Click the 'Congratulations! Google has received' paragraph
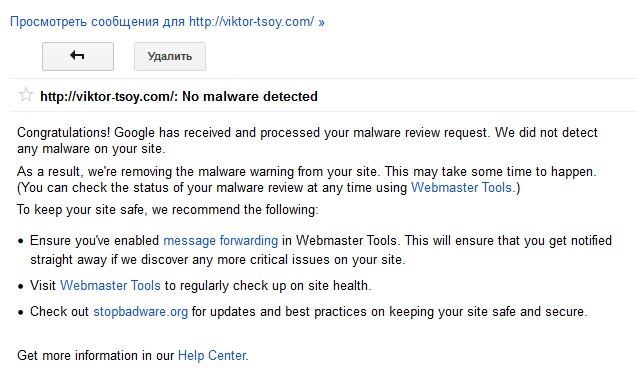 tap(307, 140)
